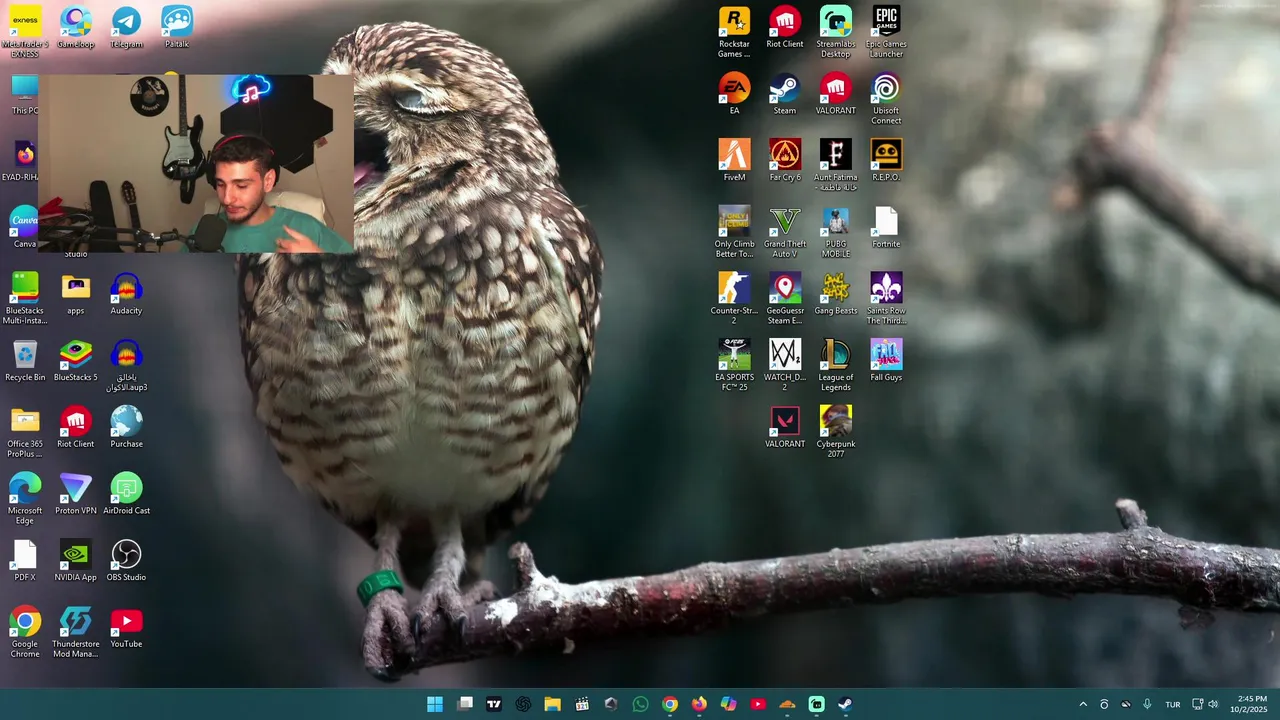
Task: Open the TUR input language switcher
Action: point(1173,704)
